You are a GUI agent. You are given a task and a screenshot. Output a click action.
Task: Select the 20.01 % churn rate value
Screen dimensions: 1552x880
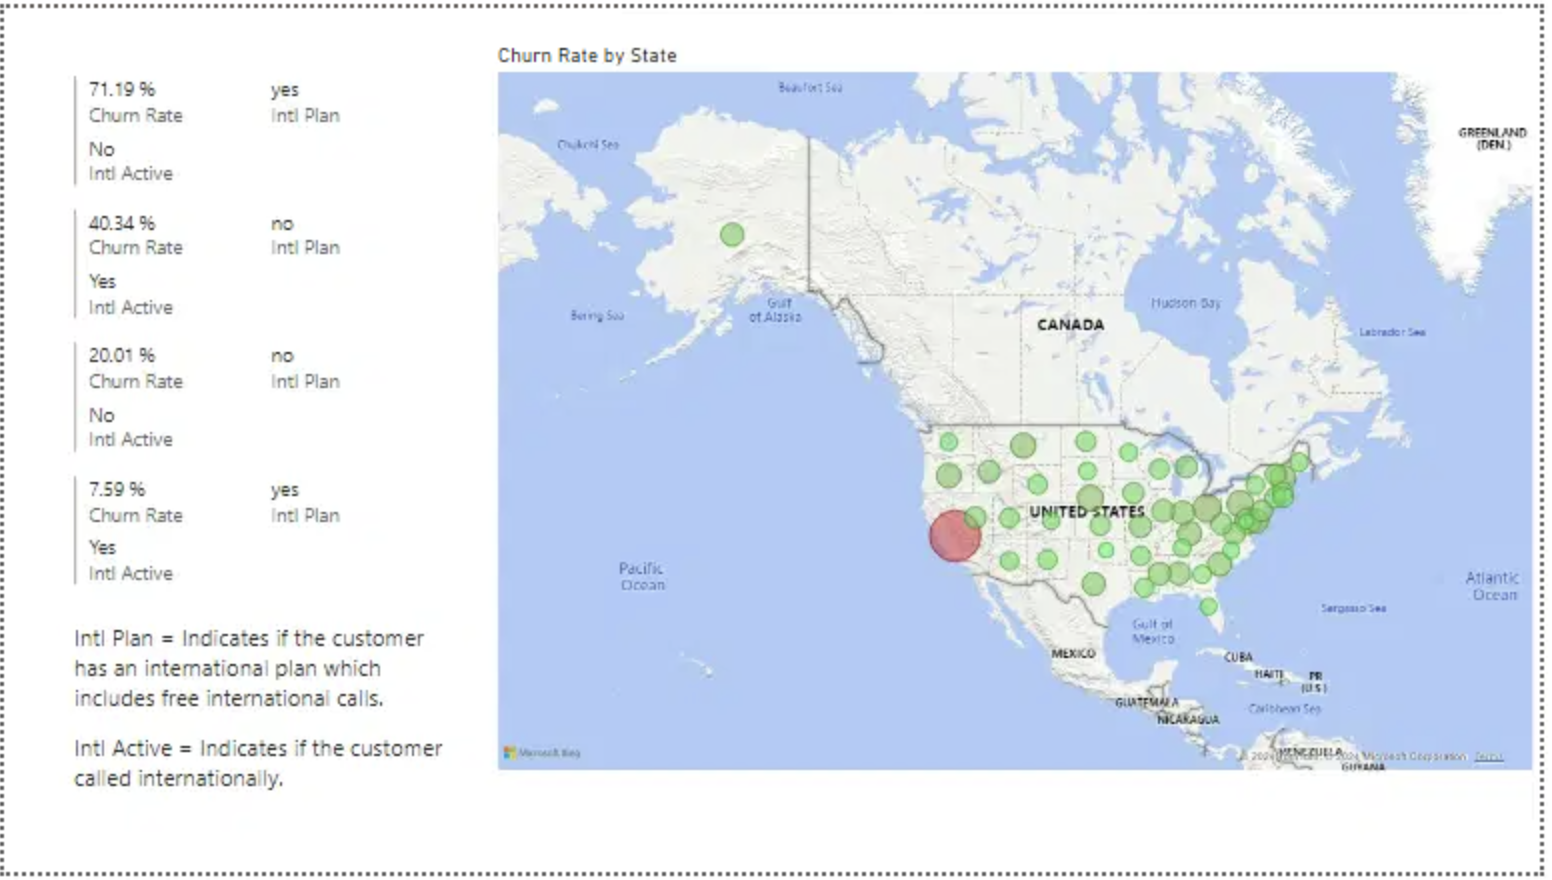[x=122, y=355]
